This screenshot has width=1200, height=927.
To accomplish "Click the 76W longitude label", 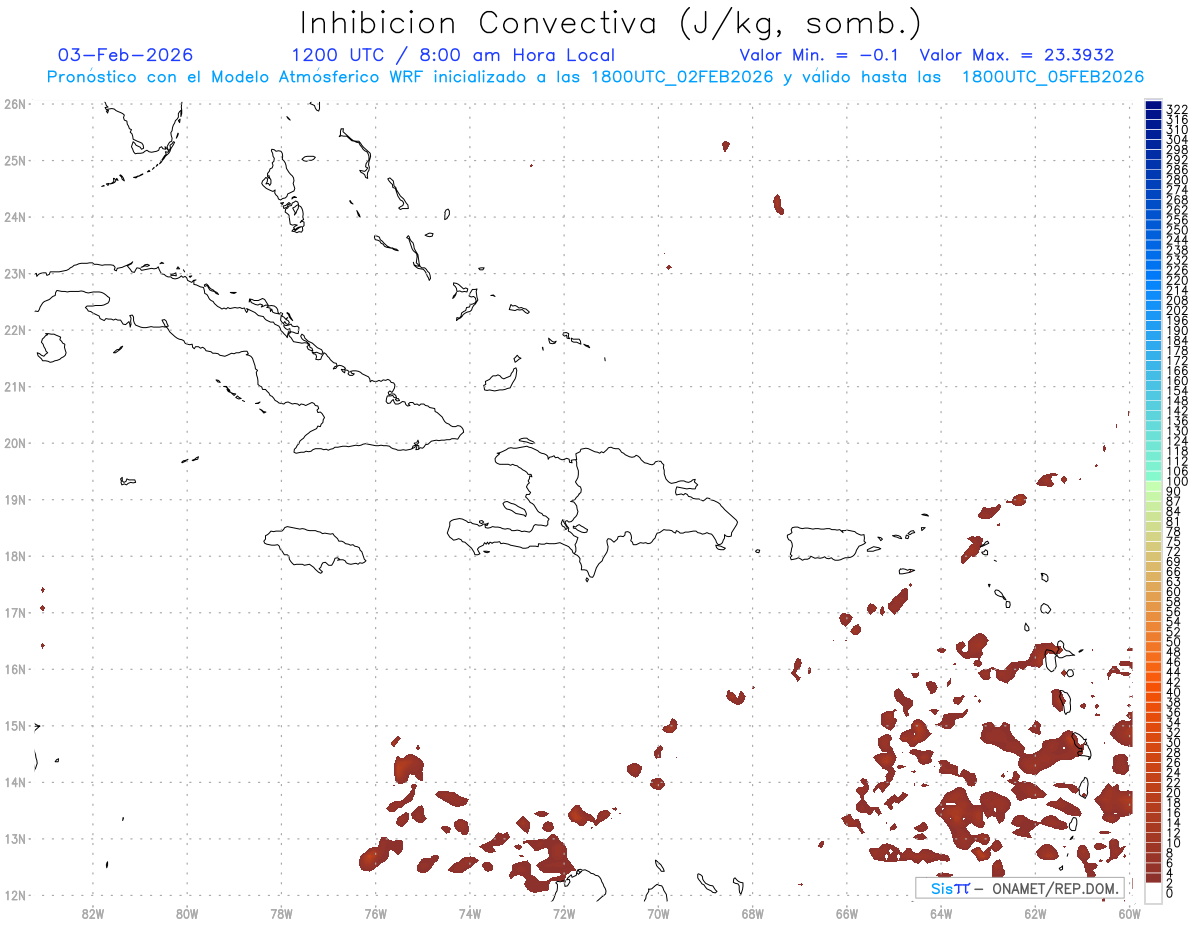I will click(x=375, y=912).
